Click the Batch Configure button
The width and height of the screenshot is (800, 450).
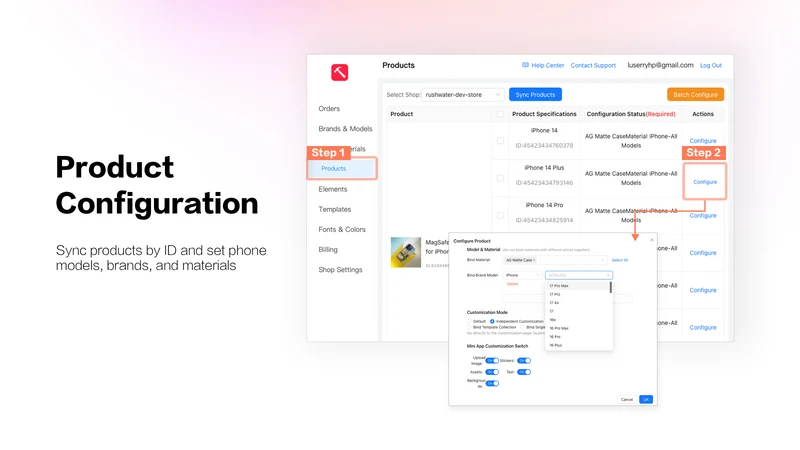tap(695, 94)
